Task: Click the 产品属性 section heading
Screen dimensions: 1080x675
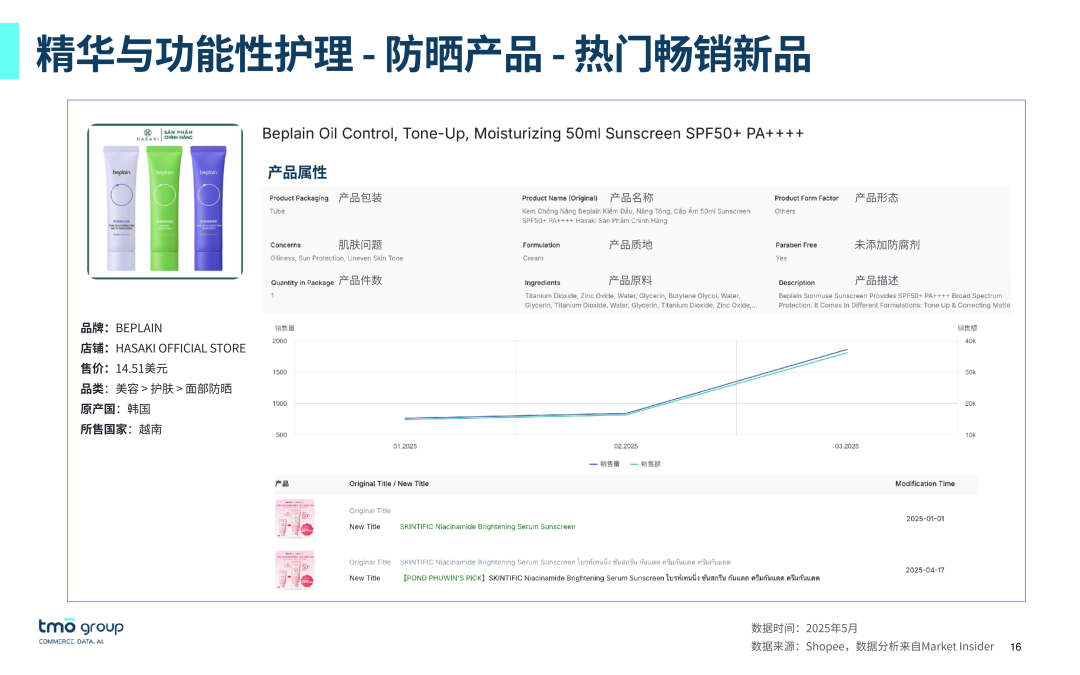Action: click(x=297, y=172)
